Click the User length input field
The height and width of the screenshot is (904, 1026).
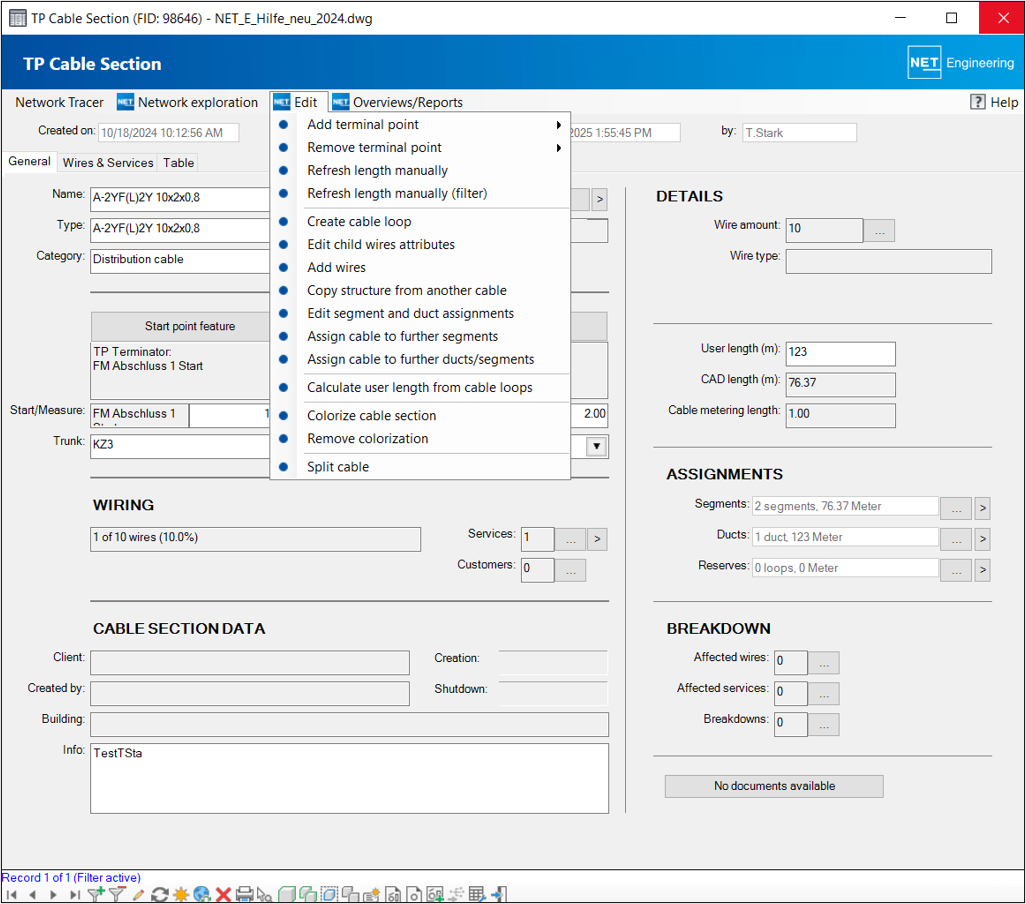(x=840, y=353)
